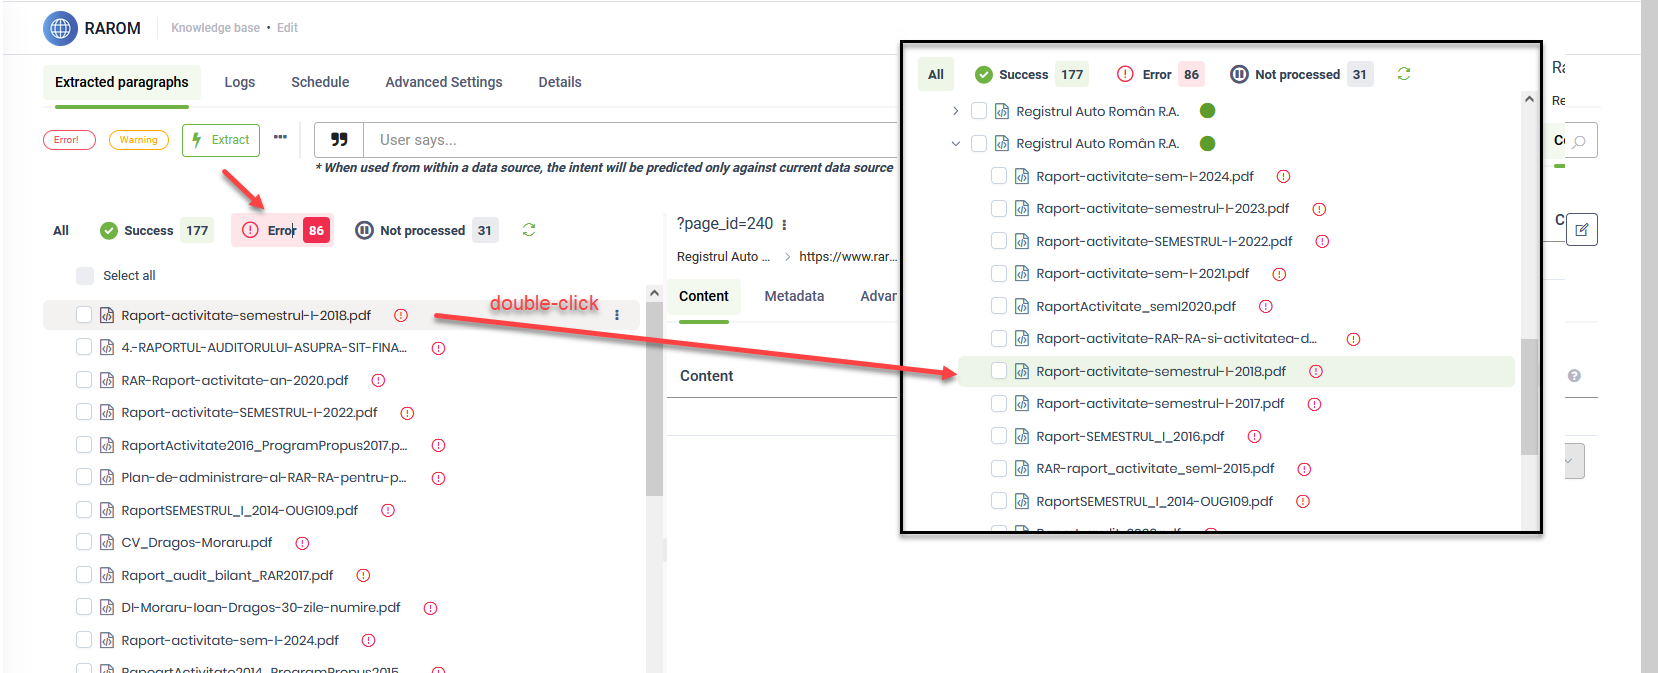
Task: Filter by Not processed in the flat file list
Action: coord(427,230)
